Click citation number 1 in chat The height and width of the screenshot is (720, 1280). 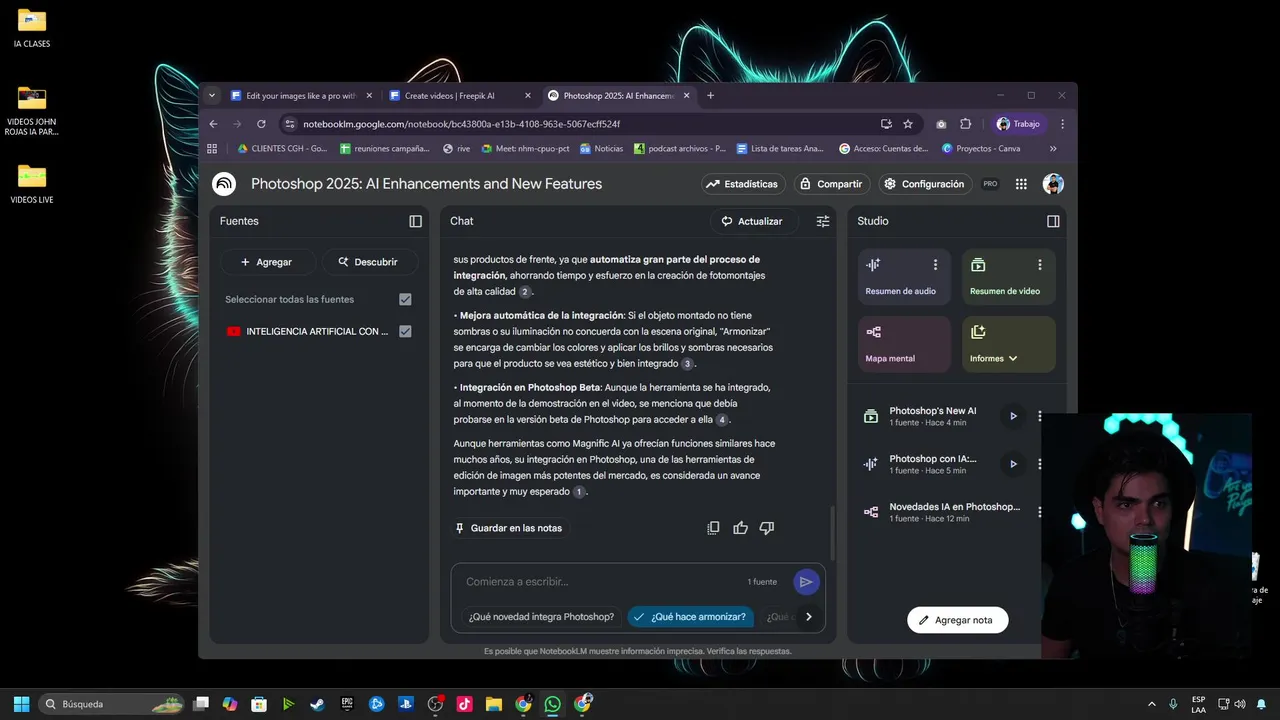point(579,492)
